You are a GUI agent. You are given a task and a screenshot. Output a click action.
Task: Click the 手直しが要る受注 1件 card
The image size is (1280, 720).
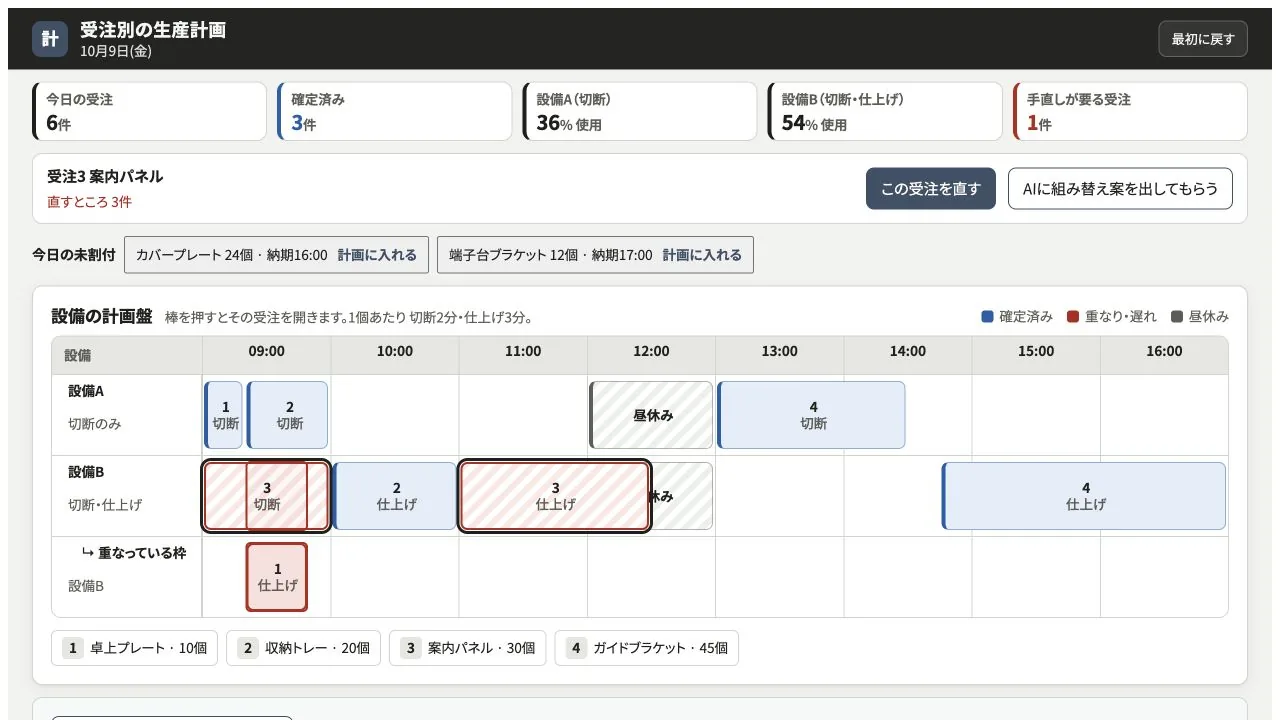[x=1130, y=111]
